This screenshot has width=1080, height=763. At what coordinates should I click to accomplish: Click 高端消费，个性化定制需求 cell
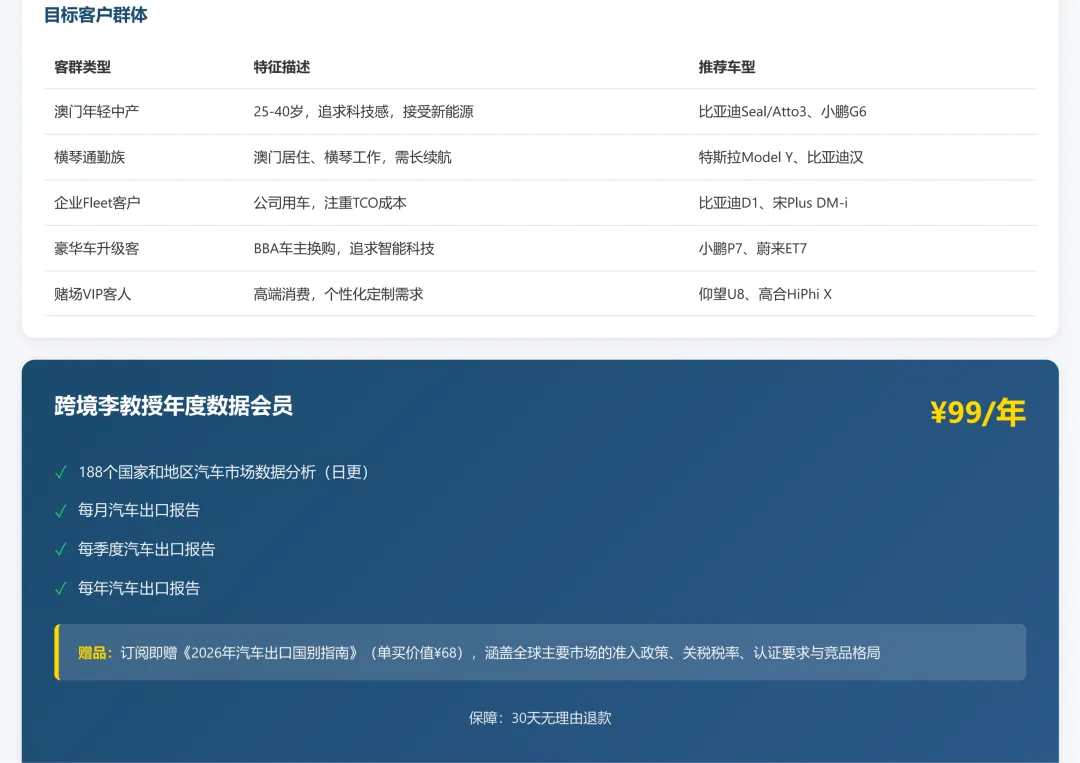(x=338, y=294)
